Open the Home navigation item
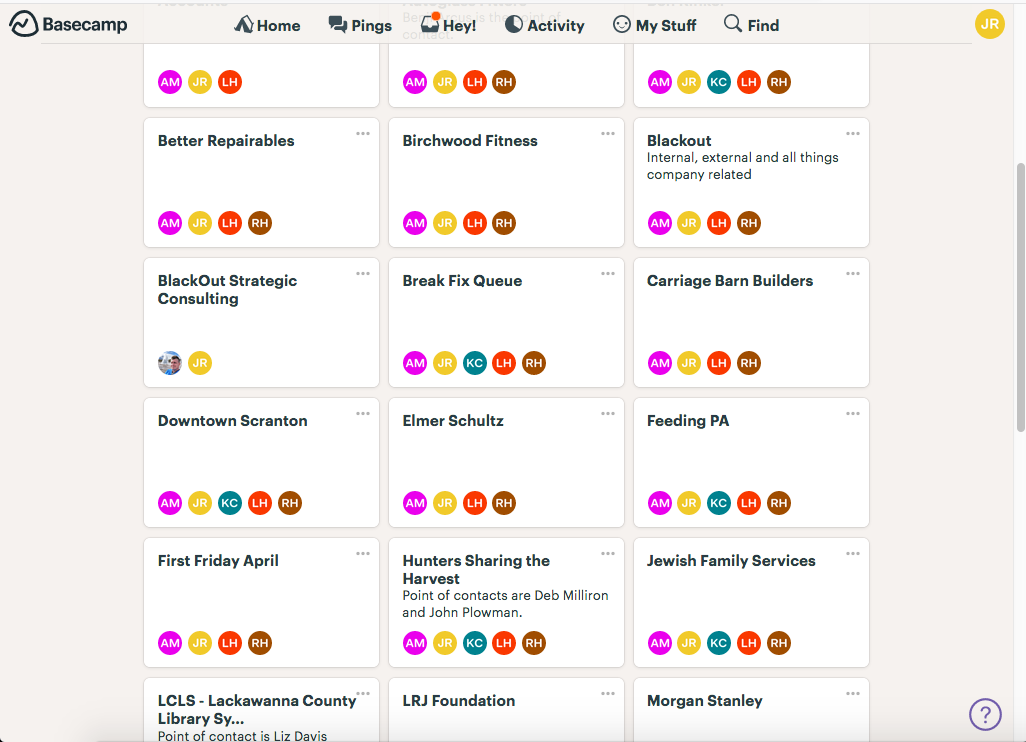 268,26
